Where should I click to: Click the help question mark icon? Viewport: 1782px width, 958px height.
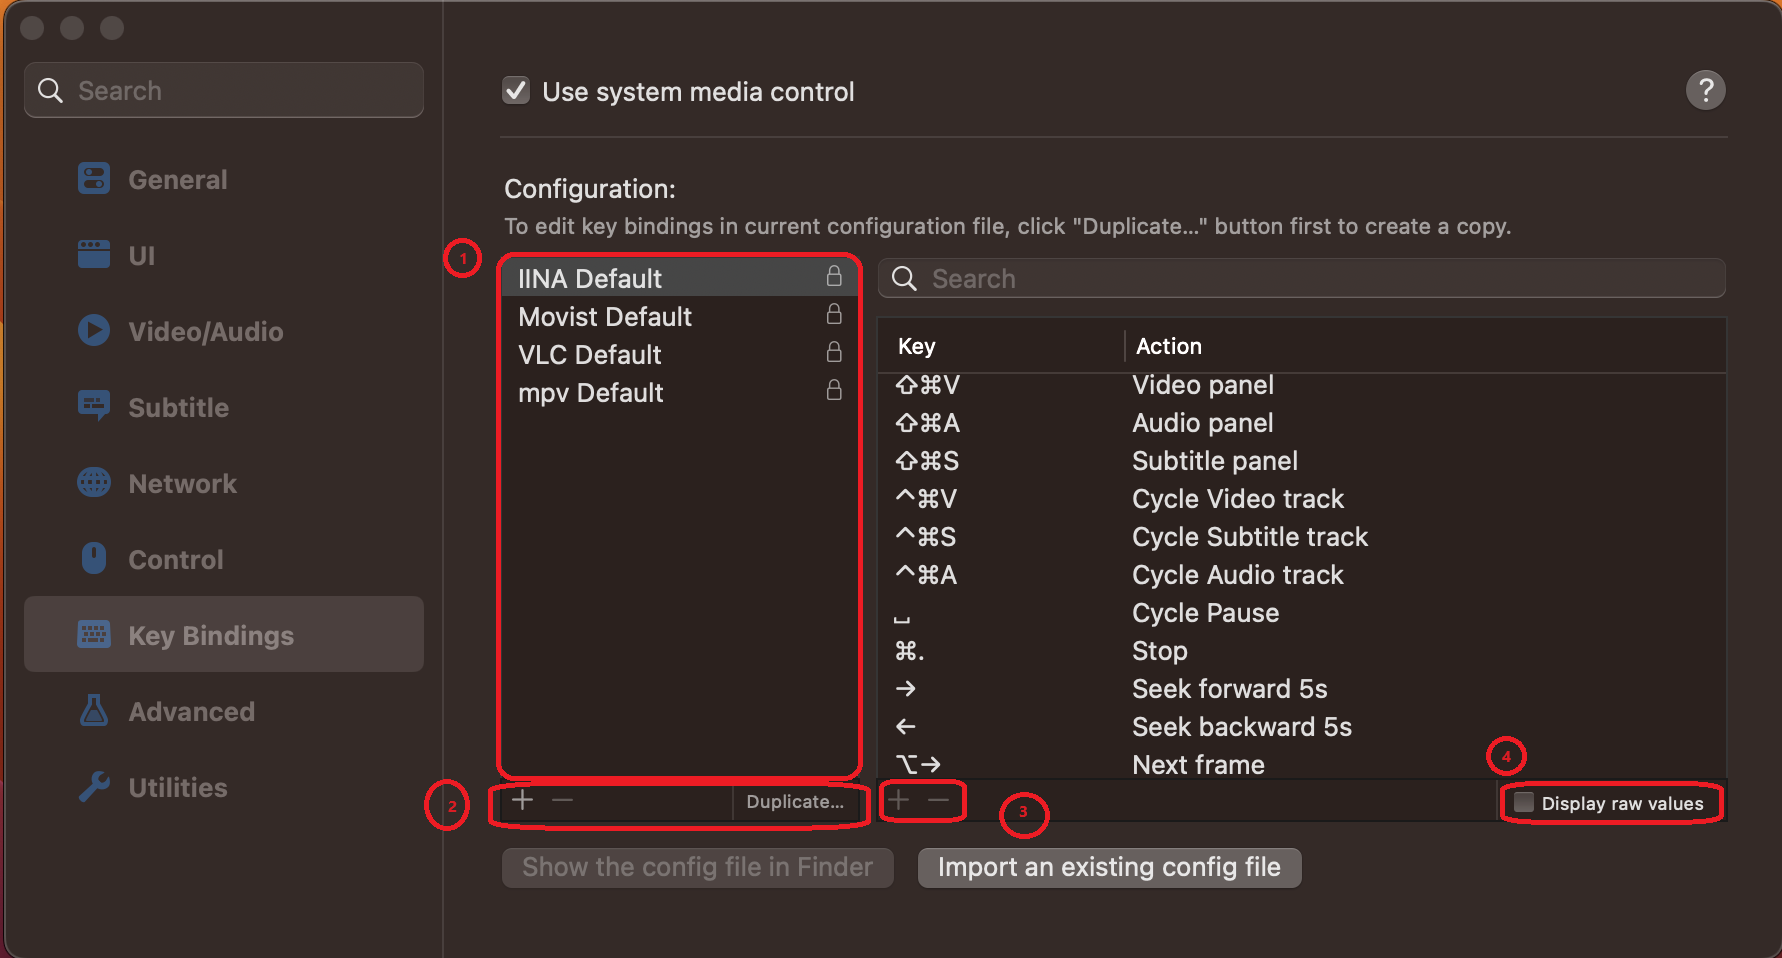point(1706,90)
